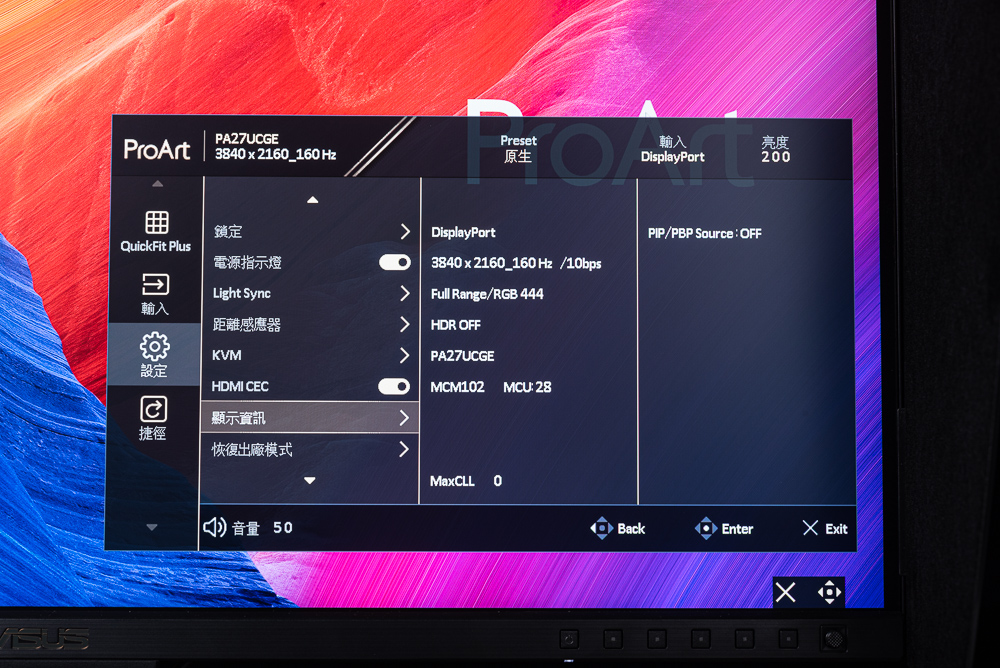1000x668 pixels.
Task: Click the 亮度 200 brightness indicator
Action: [776, 149]
